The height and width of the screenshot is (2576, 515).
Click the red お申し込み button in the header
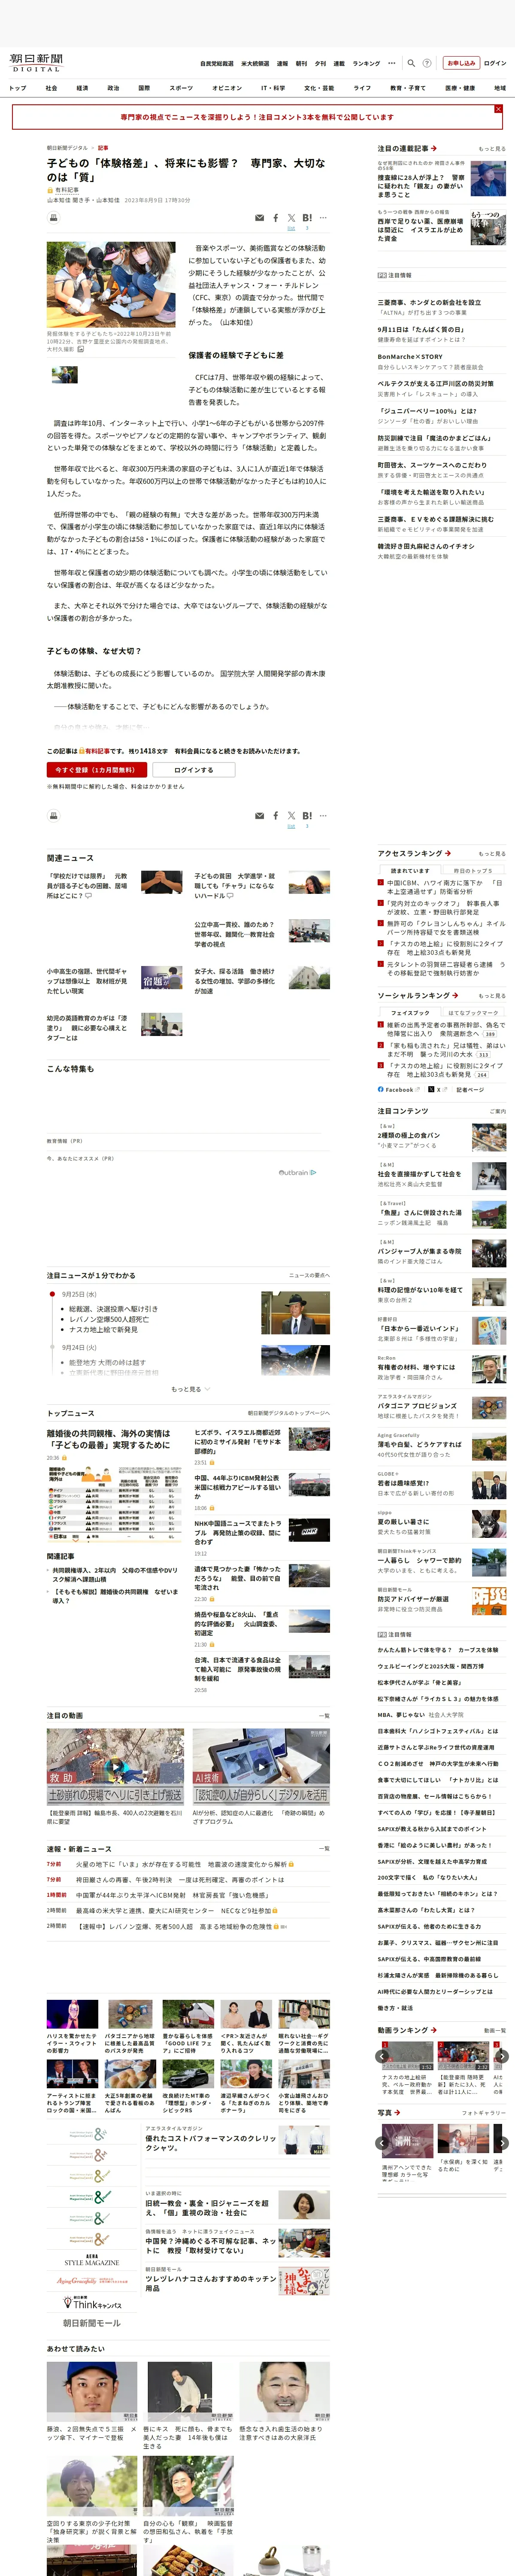(461, 63)
